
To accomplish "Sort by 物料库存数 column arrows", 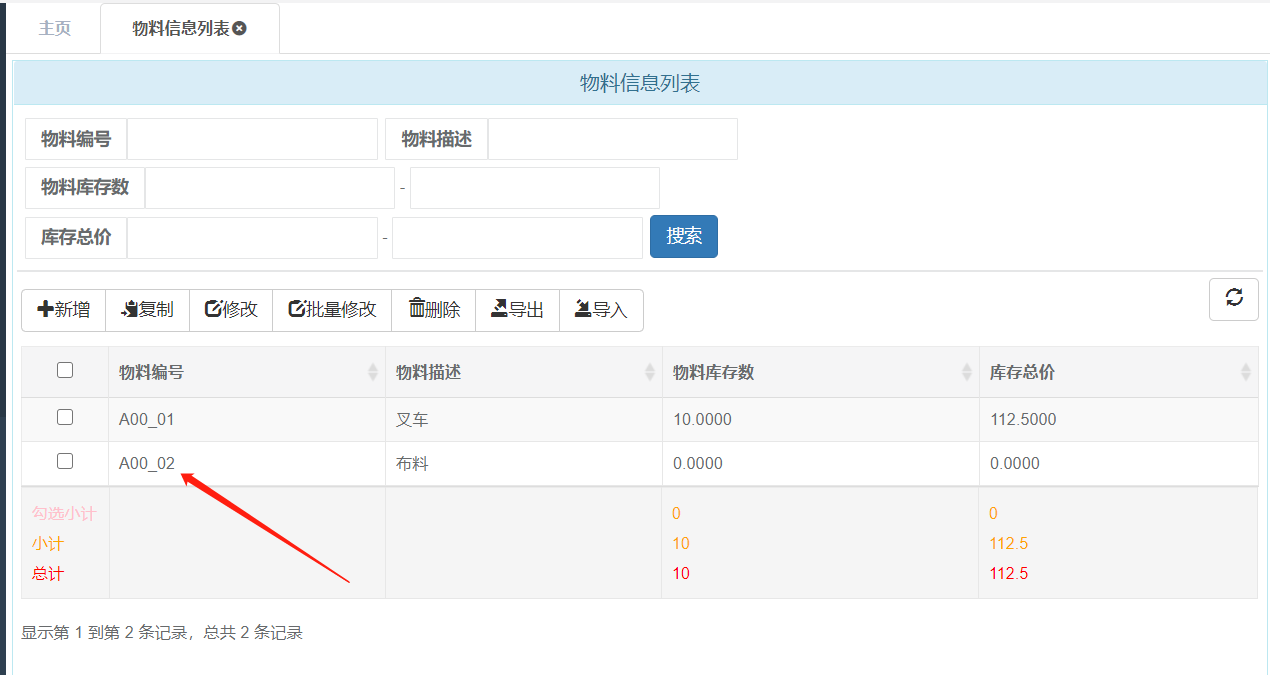I will point(967,372).
